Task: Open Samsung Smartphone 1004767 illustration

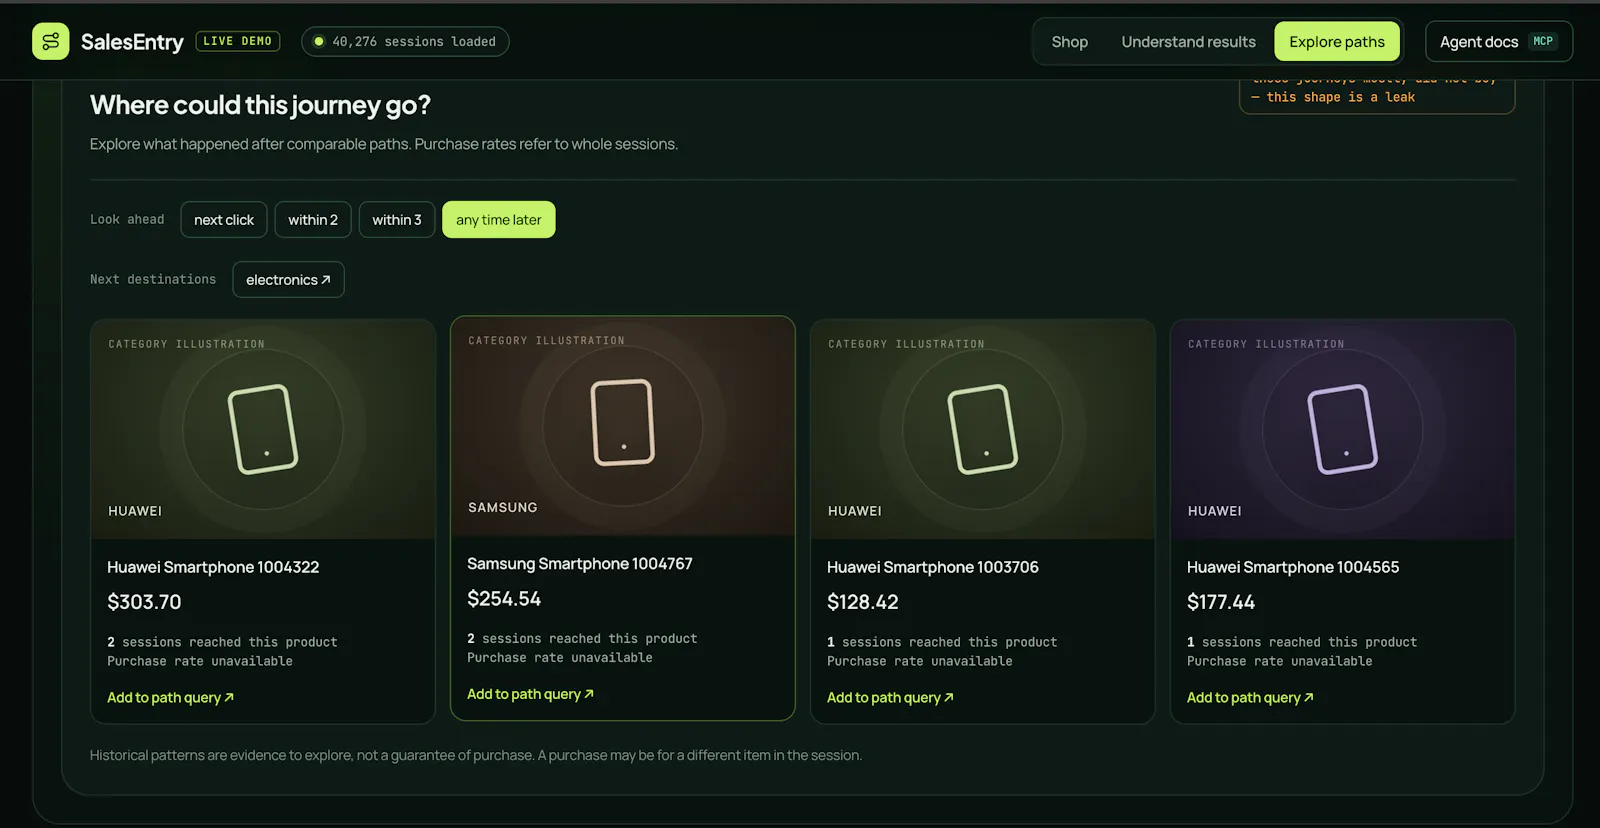Action: pyautogui.click(x=622, y=426)
